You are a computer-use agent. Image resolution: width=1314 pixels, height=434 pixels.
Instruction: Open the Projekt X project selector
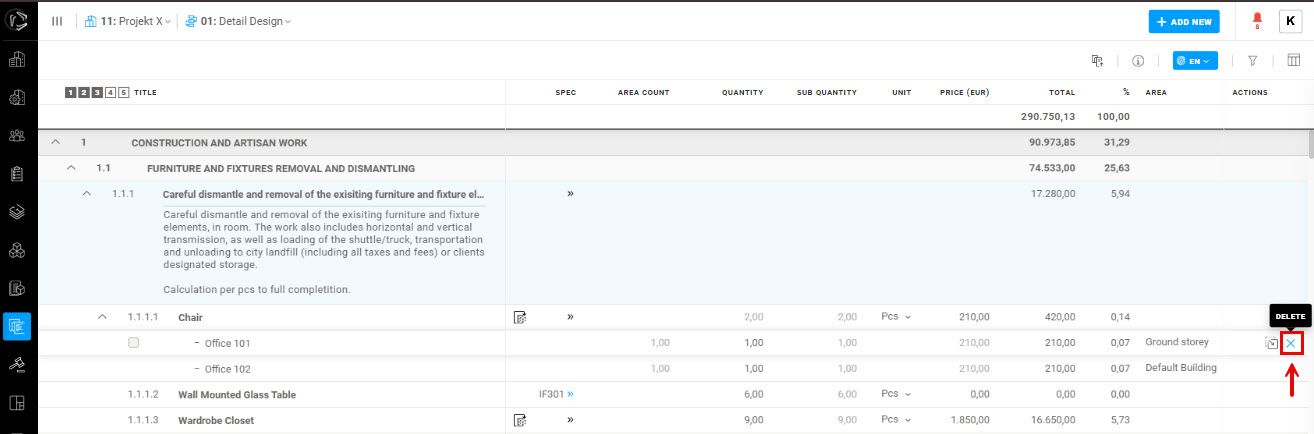click(128, 21)
